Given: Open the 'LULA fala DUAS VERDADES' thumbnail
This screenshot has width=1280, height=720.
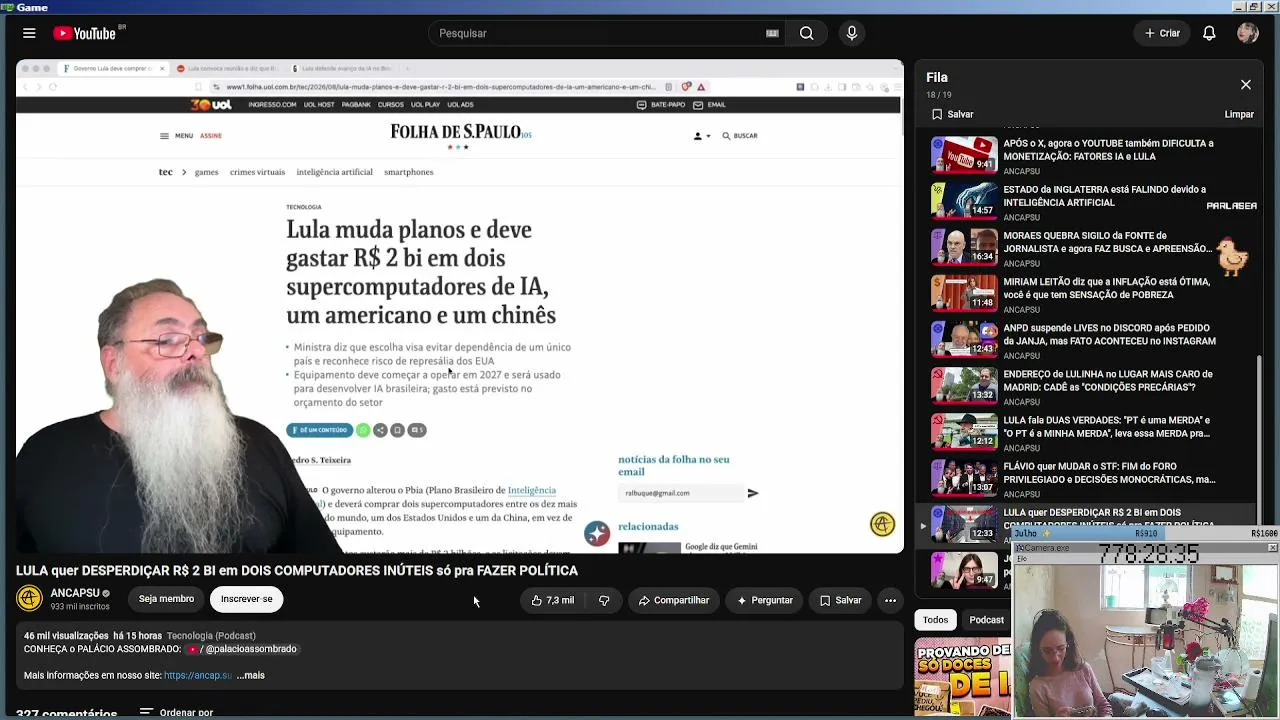Looking at the screenshot, I should (x=964, y=432).
